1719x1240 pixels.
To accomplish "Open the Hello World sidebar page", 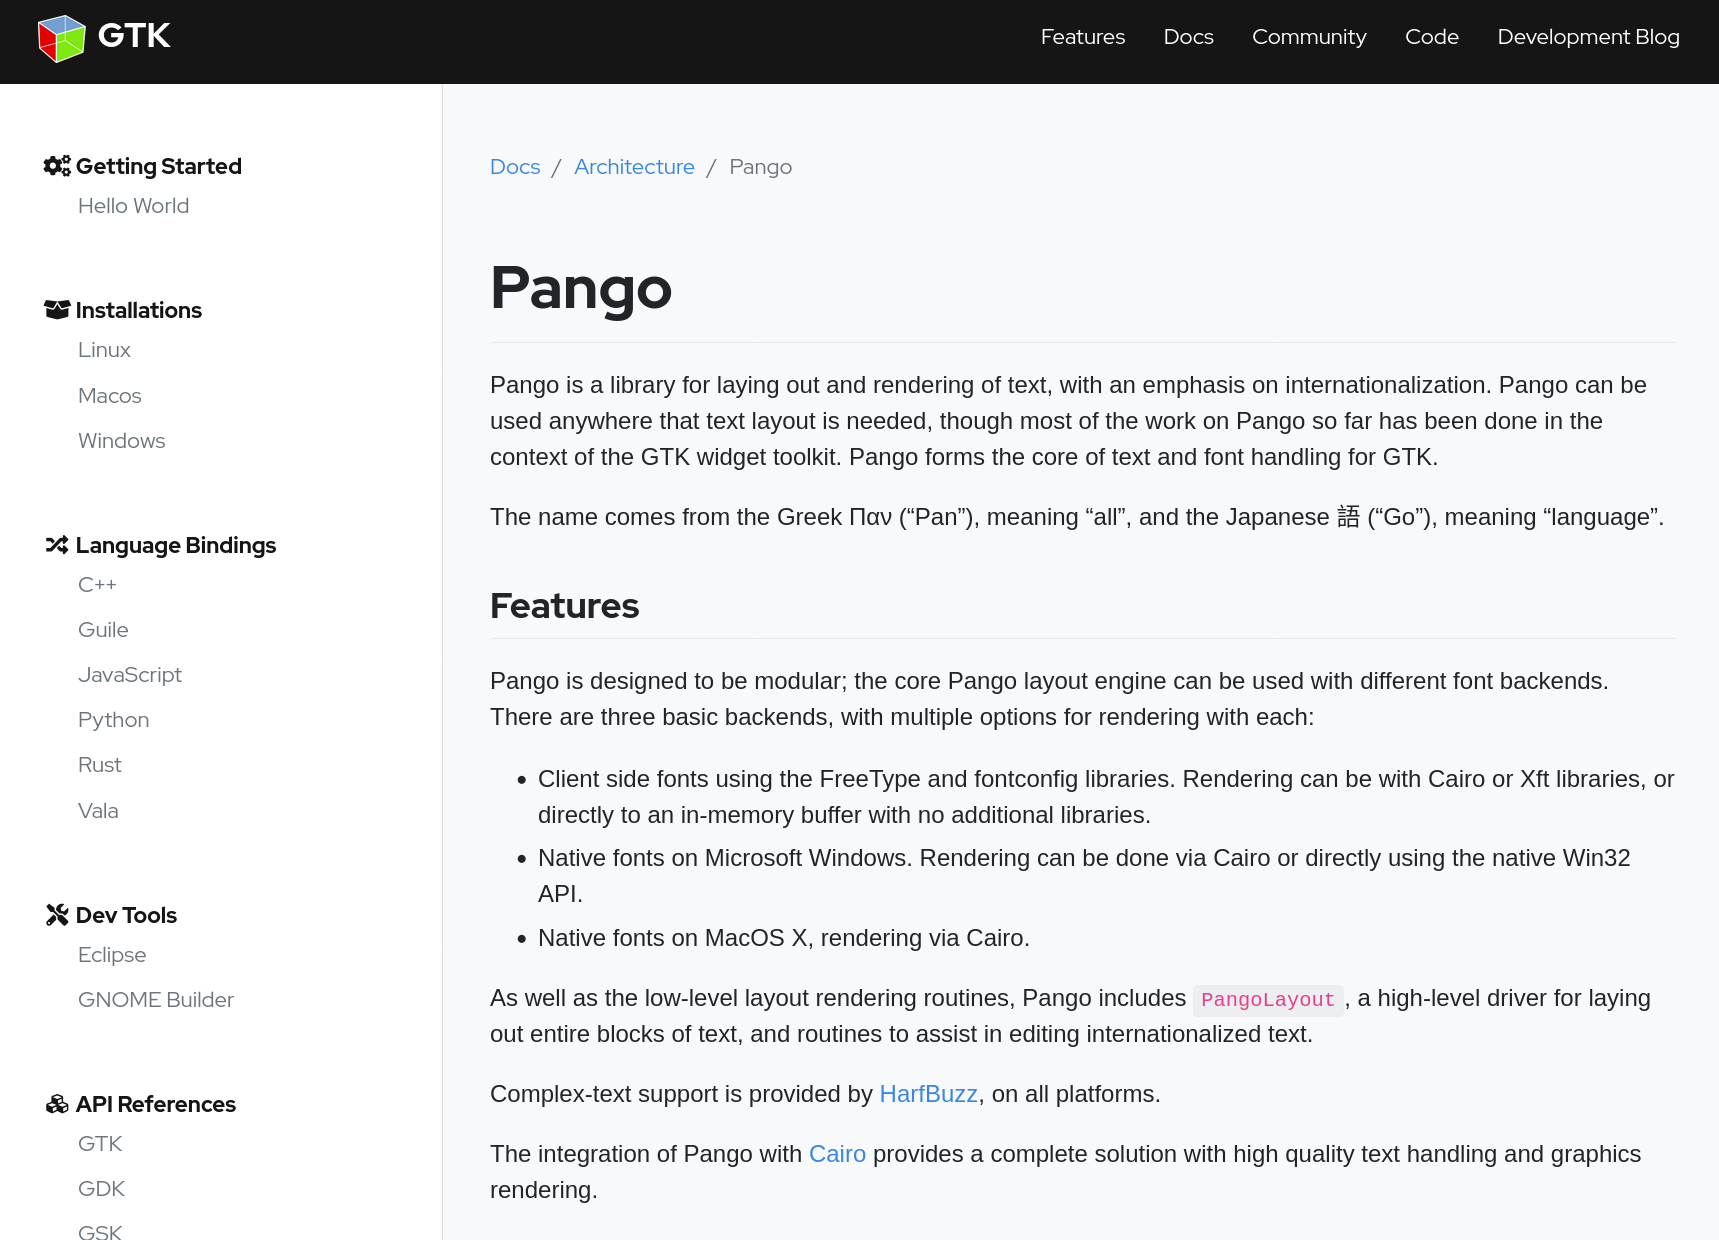I will pyautogui.click(x=133, y=206).
